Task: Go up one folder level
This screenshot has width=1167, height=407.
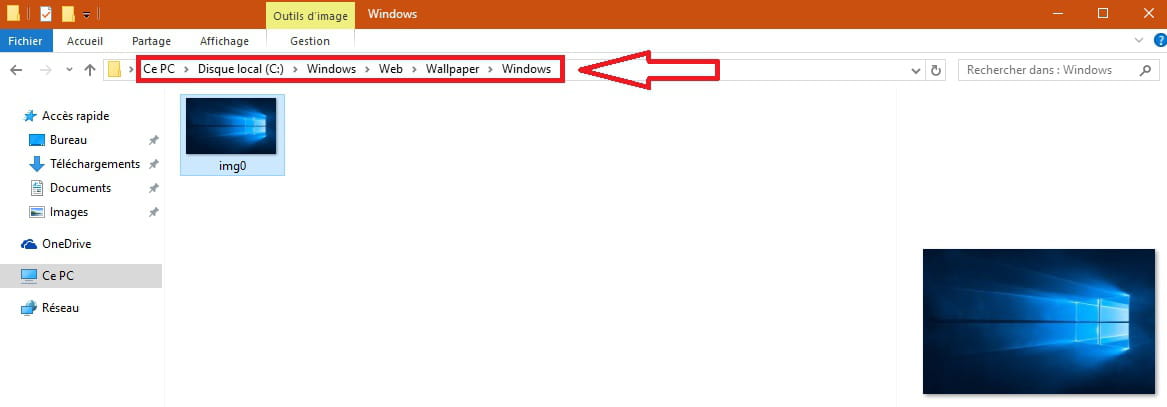Action: (90, 71)
